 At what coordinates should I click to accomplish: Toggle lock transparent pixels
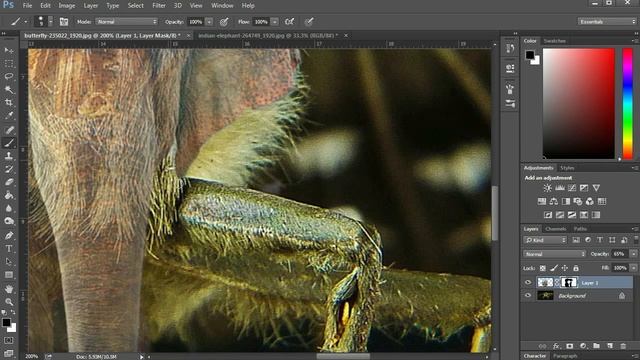tap(542, 268)
